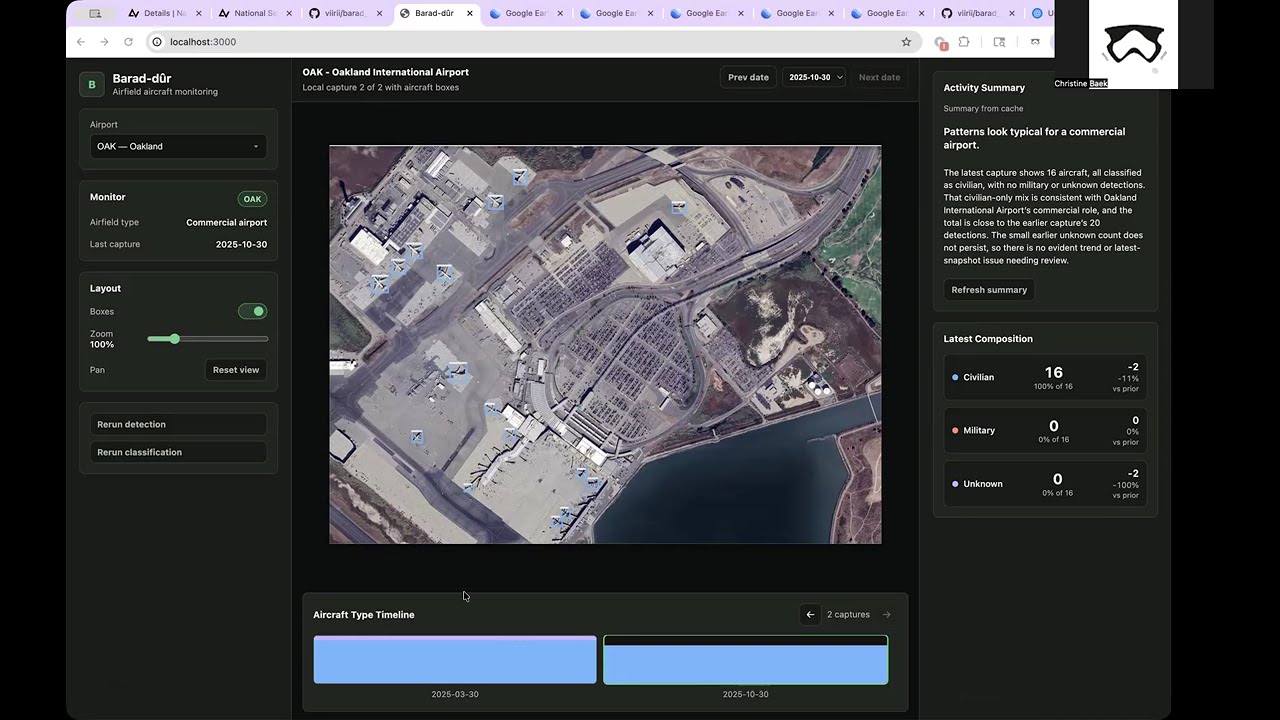Select the 2025-03-30 timeline bar
1280x720 pixels.
point(455,660)
